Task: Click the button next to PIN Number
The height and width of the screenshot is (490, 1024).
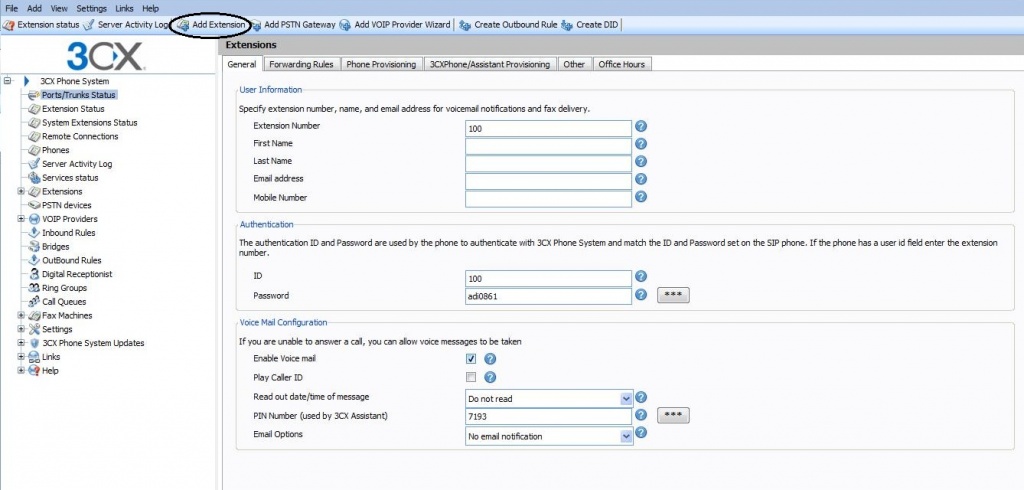Action: tap(673, 415)
